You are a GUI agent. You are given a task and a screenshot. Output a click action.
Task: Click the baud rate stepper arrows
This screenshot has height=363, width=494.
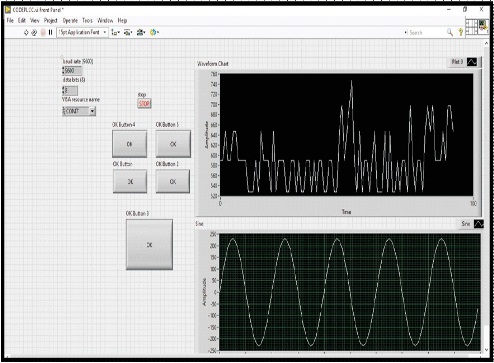coord(63,71)
